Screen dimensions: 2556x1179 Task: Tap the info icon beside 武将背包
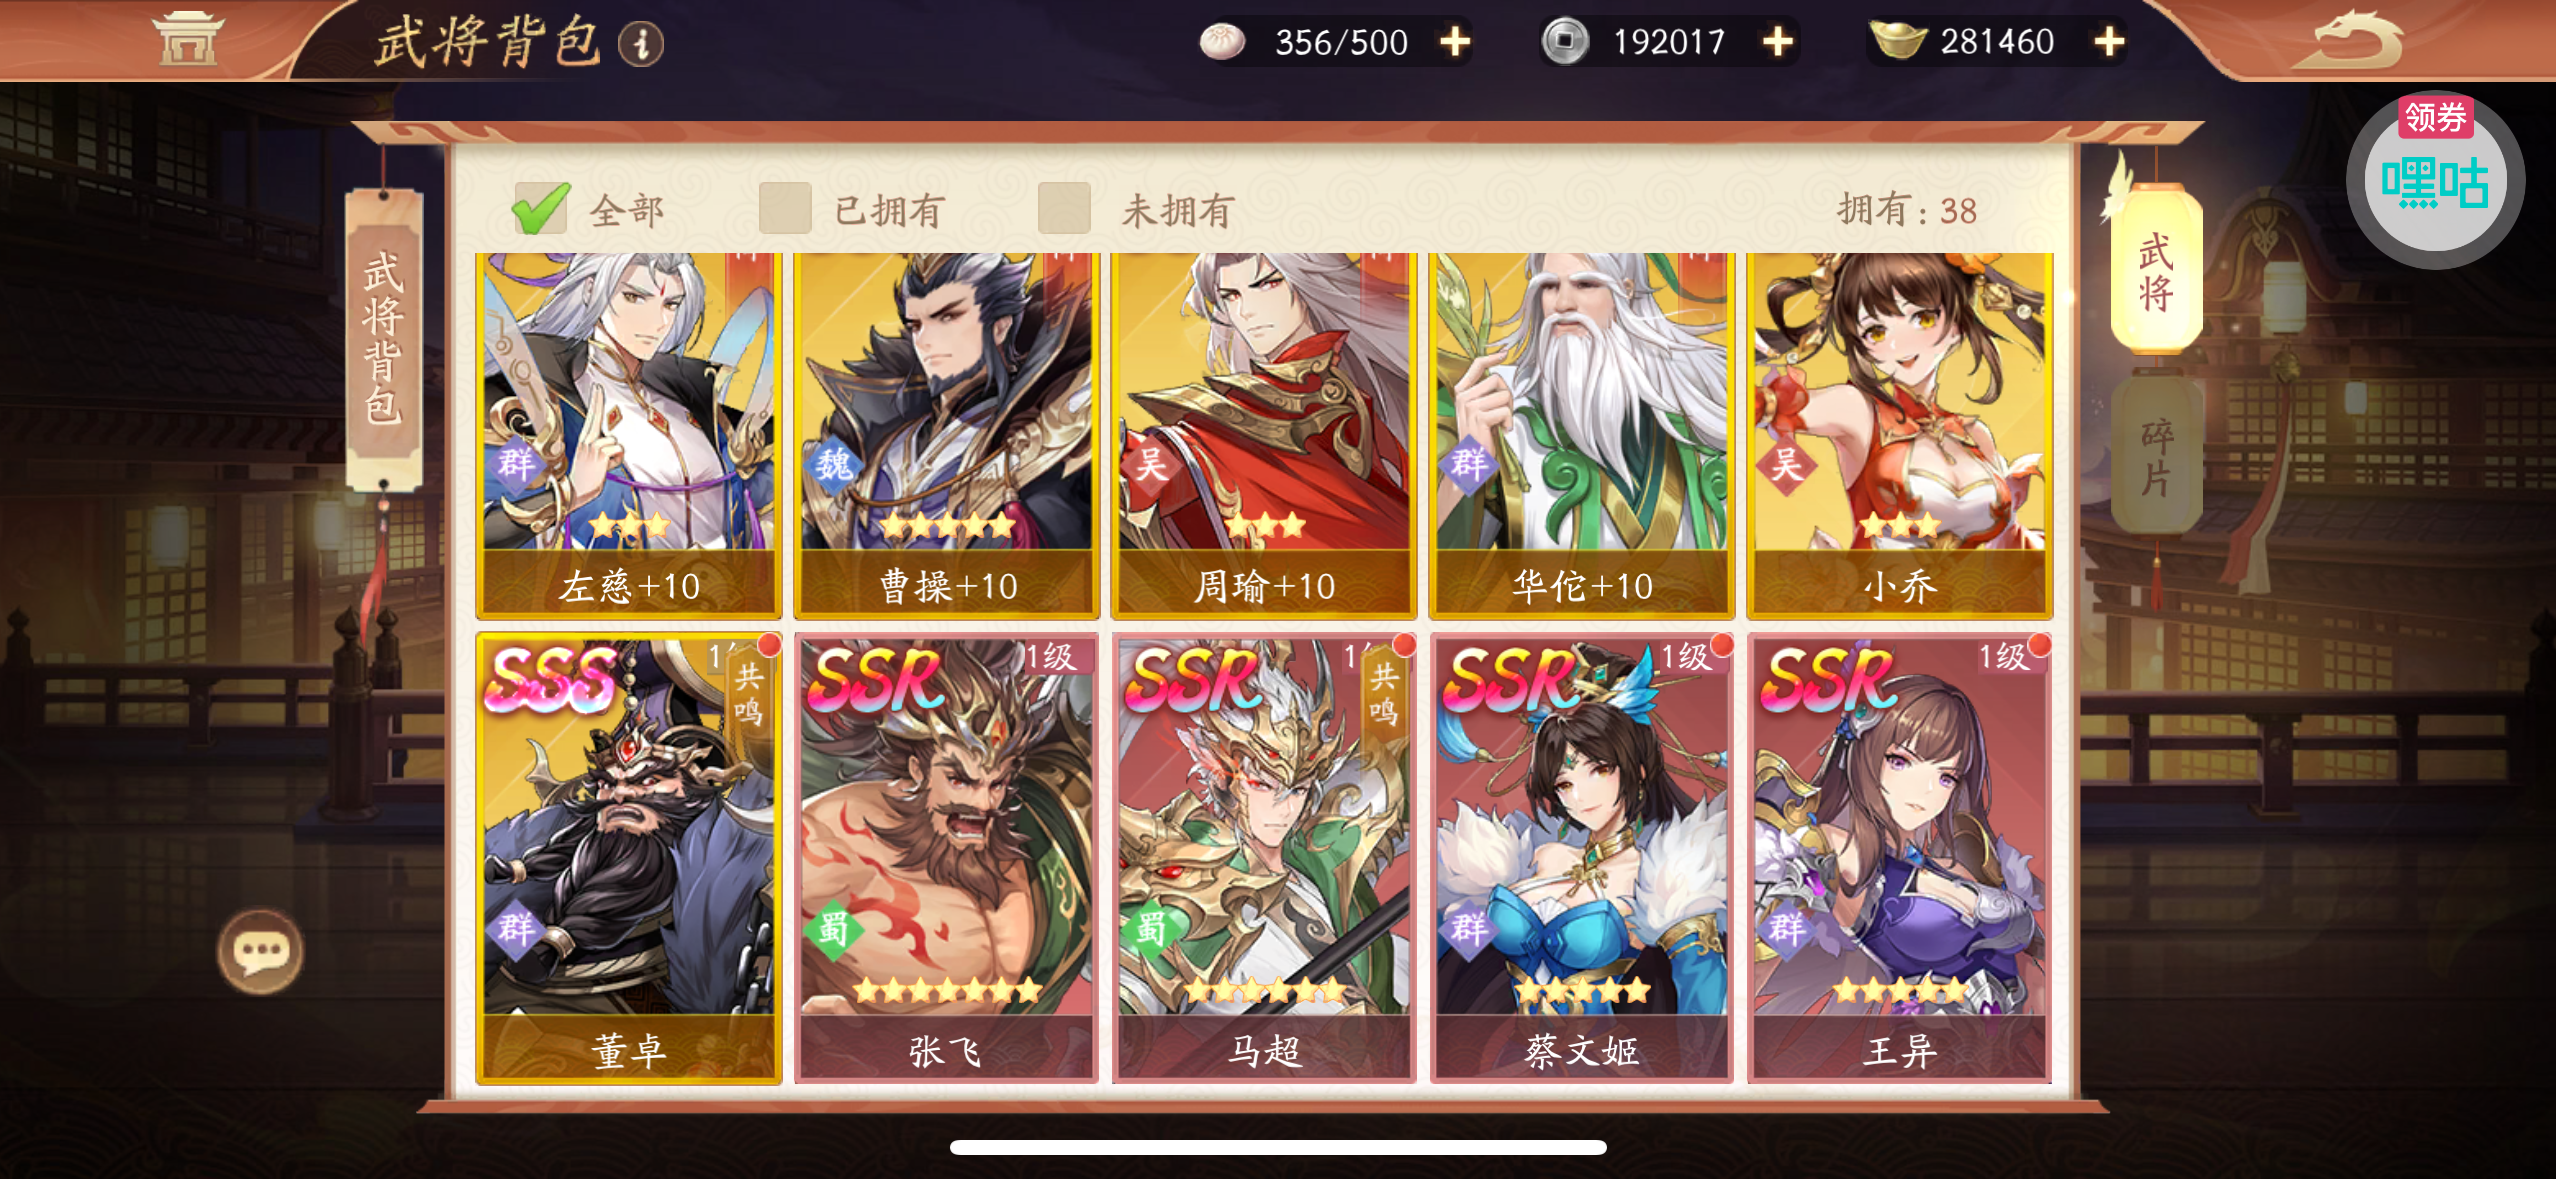pos(641,43)
